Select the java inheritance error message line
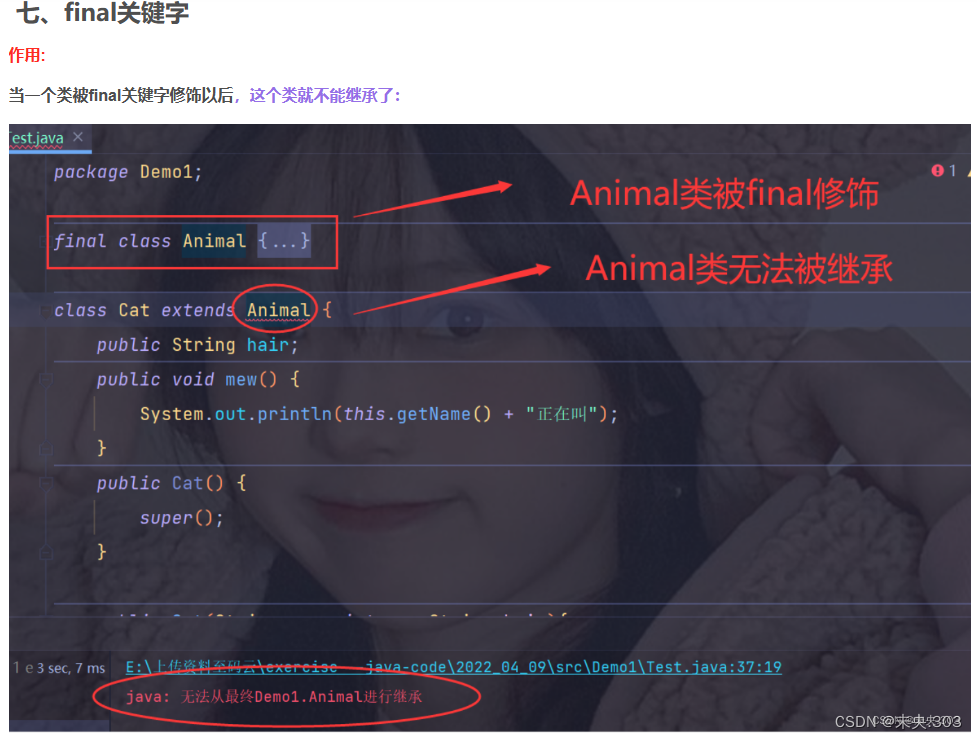The height and width of the screenshot is (740, 977). pos(274,696)
